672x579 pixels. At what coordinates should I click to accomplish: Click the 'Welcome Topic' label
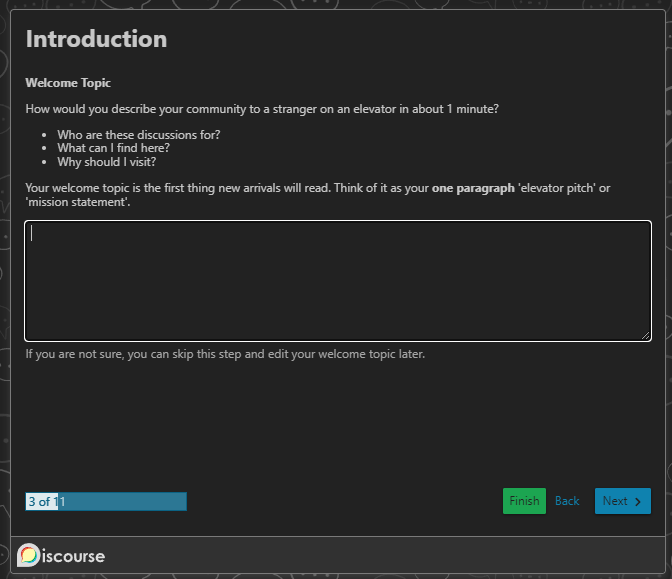click(x=68, y=83)
